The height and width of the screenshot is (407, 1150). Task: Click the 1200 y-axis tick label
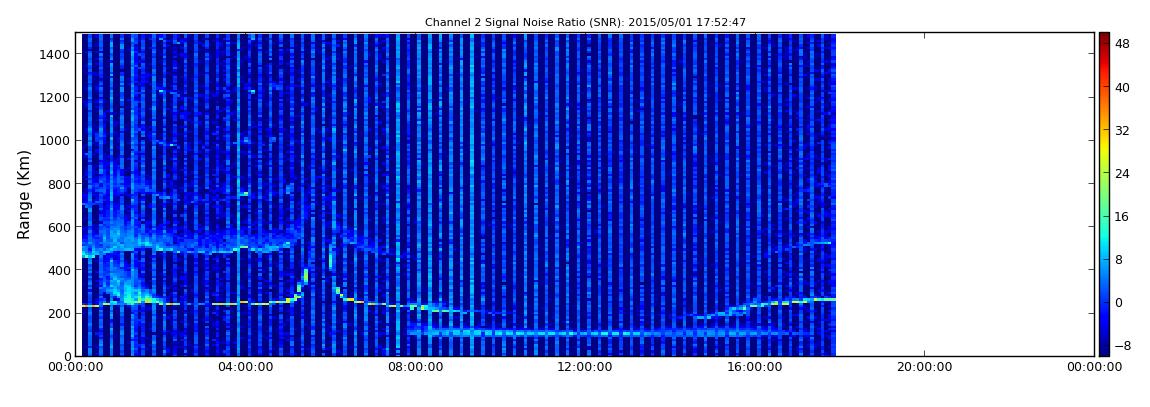coord(56,98)
